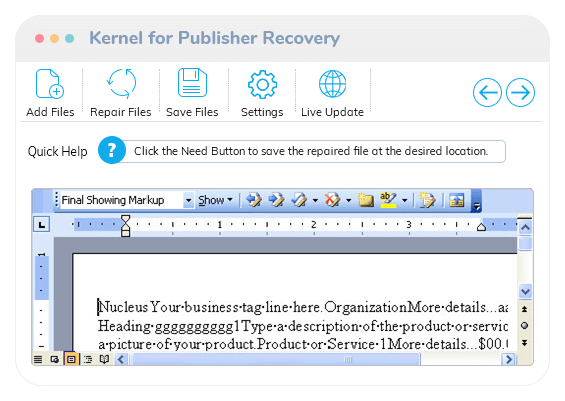Switch to Normal view in status bar
Screen dimensions: 565x401
38,359
